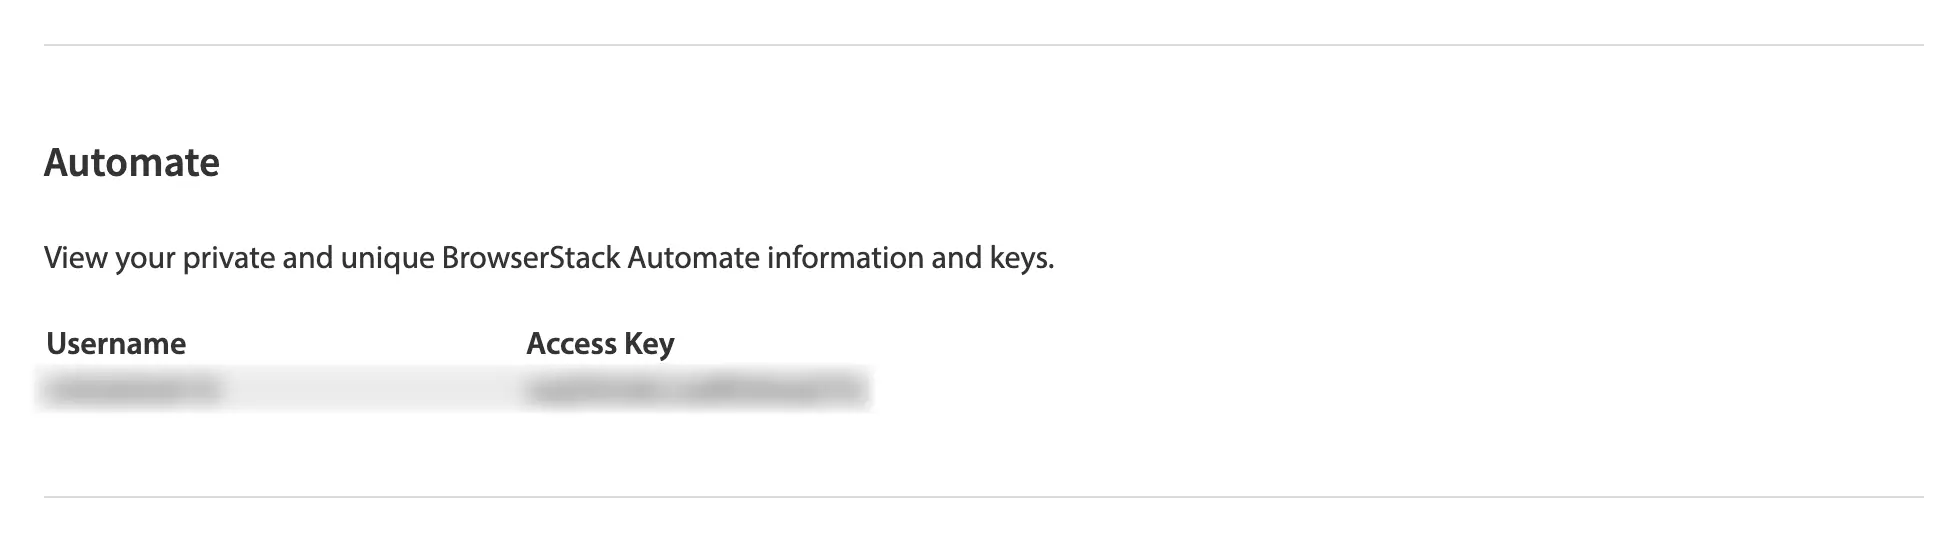This screenshot has height=552, width=1960.
Task: Click the word Key in the Access Key label
Action: 649,344
